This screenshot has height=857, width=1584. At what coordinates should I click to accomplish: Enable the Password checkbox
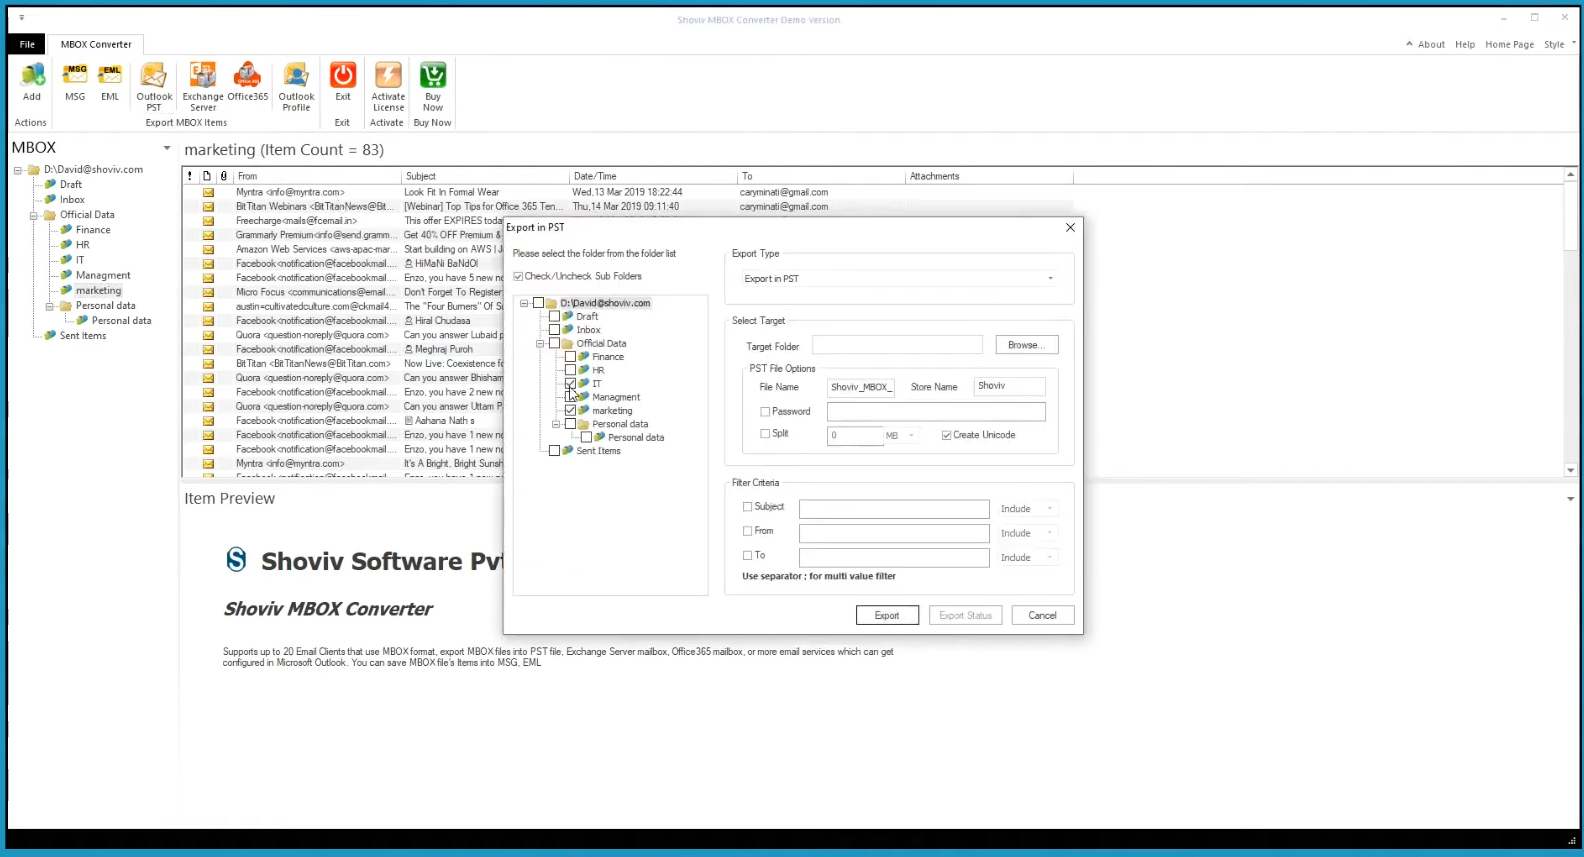(765, 412)
